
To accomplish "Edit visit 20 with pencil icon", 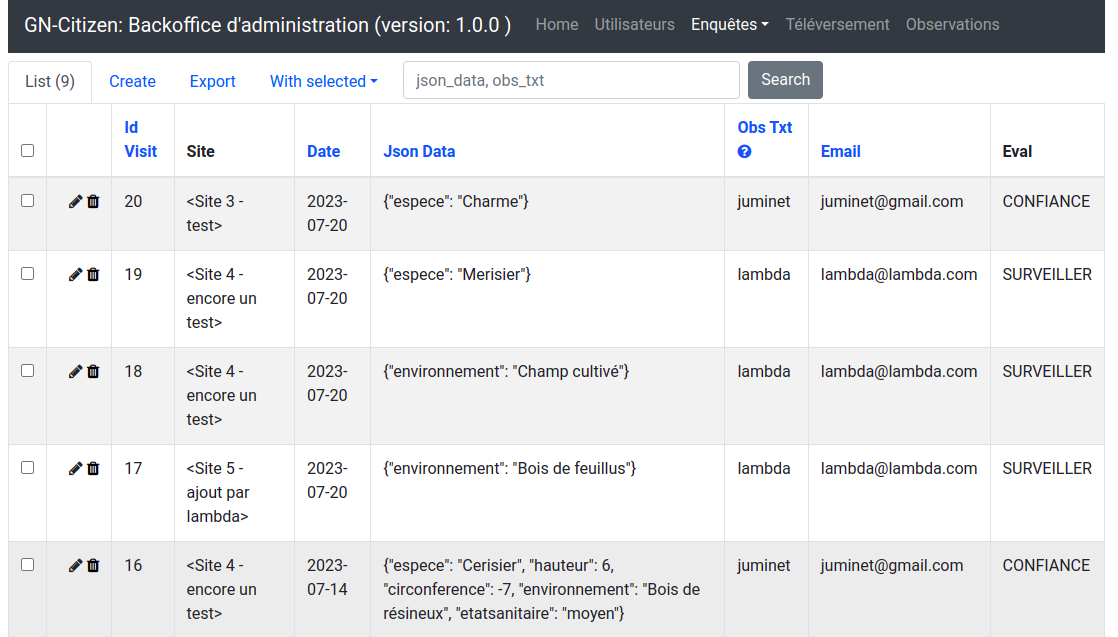I will tap(75, 202).
